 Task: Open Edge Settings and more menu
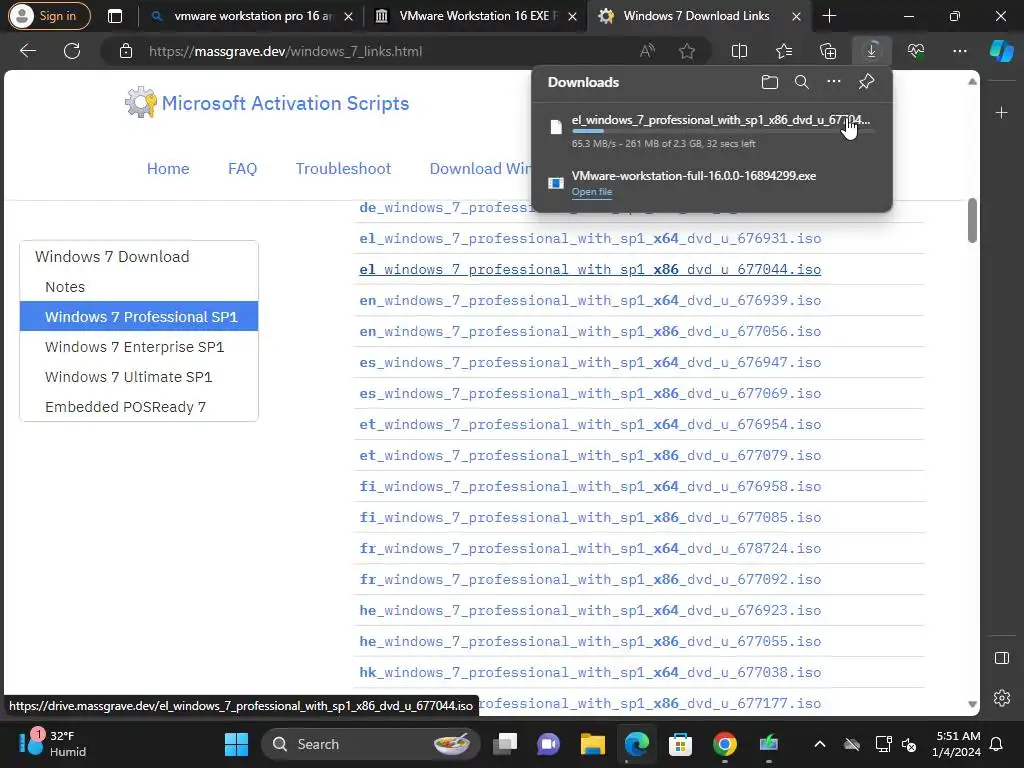[959, 51]
